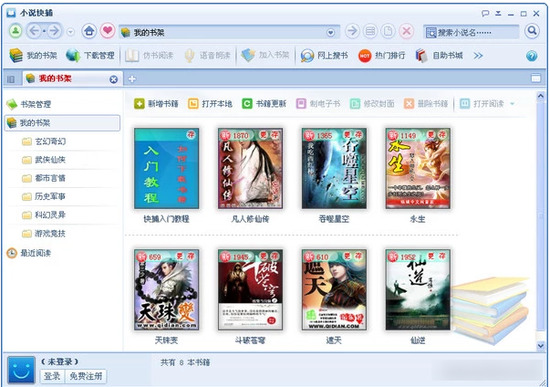Click 删除书籍 delete book button
The width and height of the screenshot is (550, 387).
click(x=426, y=104)
